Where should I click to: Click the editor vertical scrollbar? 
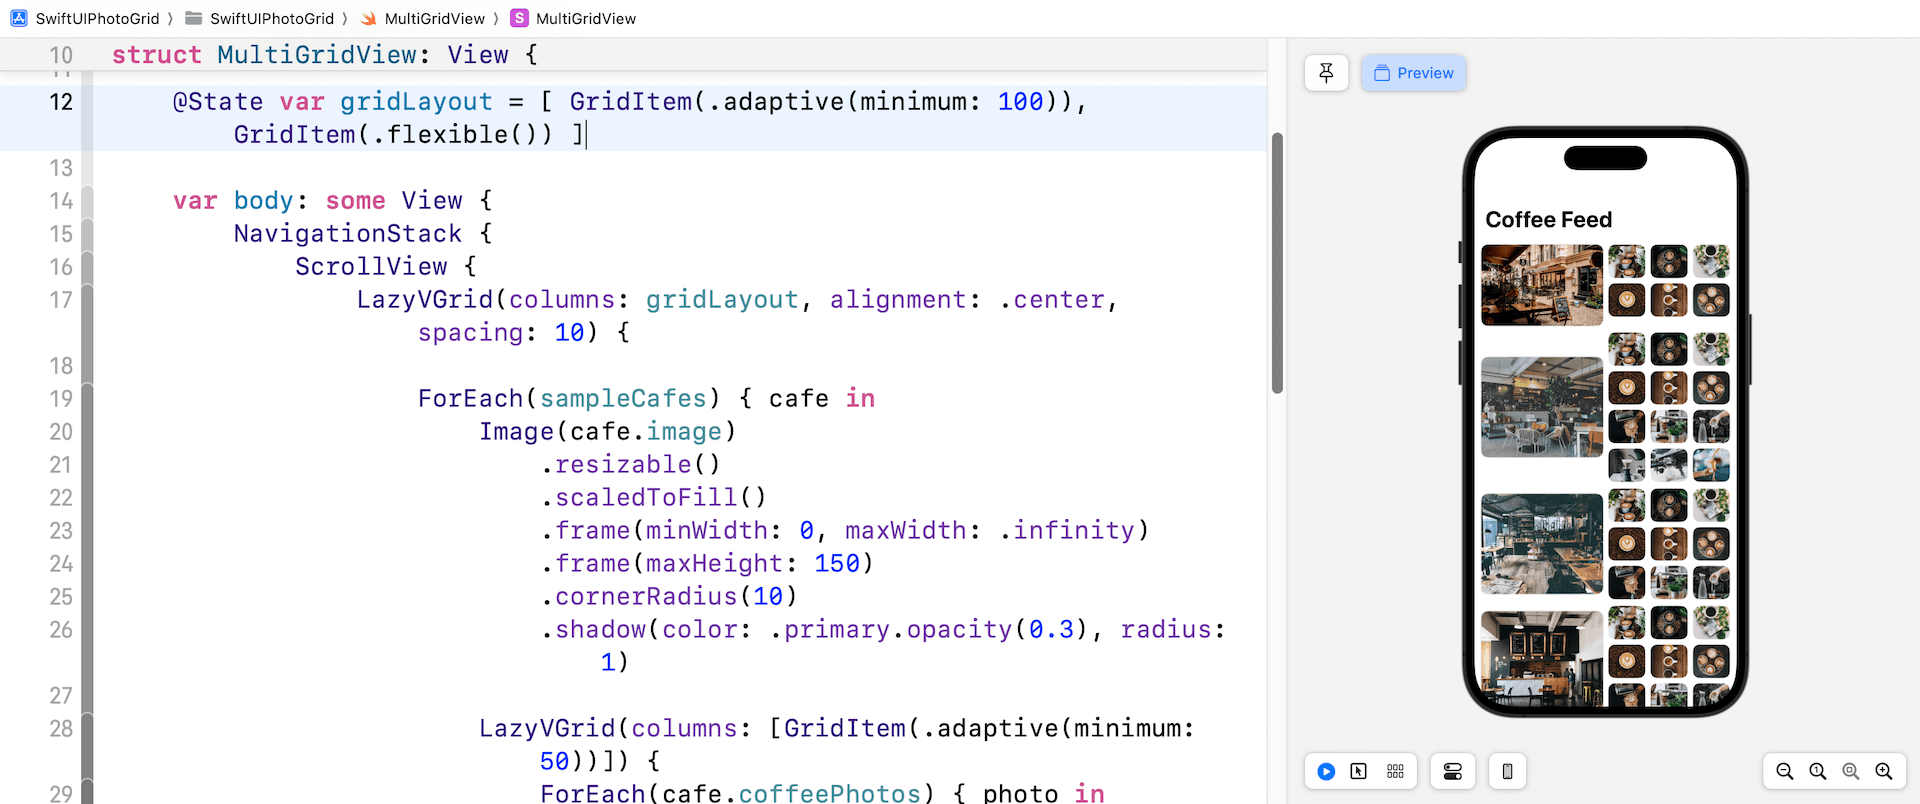pos(1277,263)
